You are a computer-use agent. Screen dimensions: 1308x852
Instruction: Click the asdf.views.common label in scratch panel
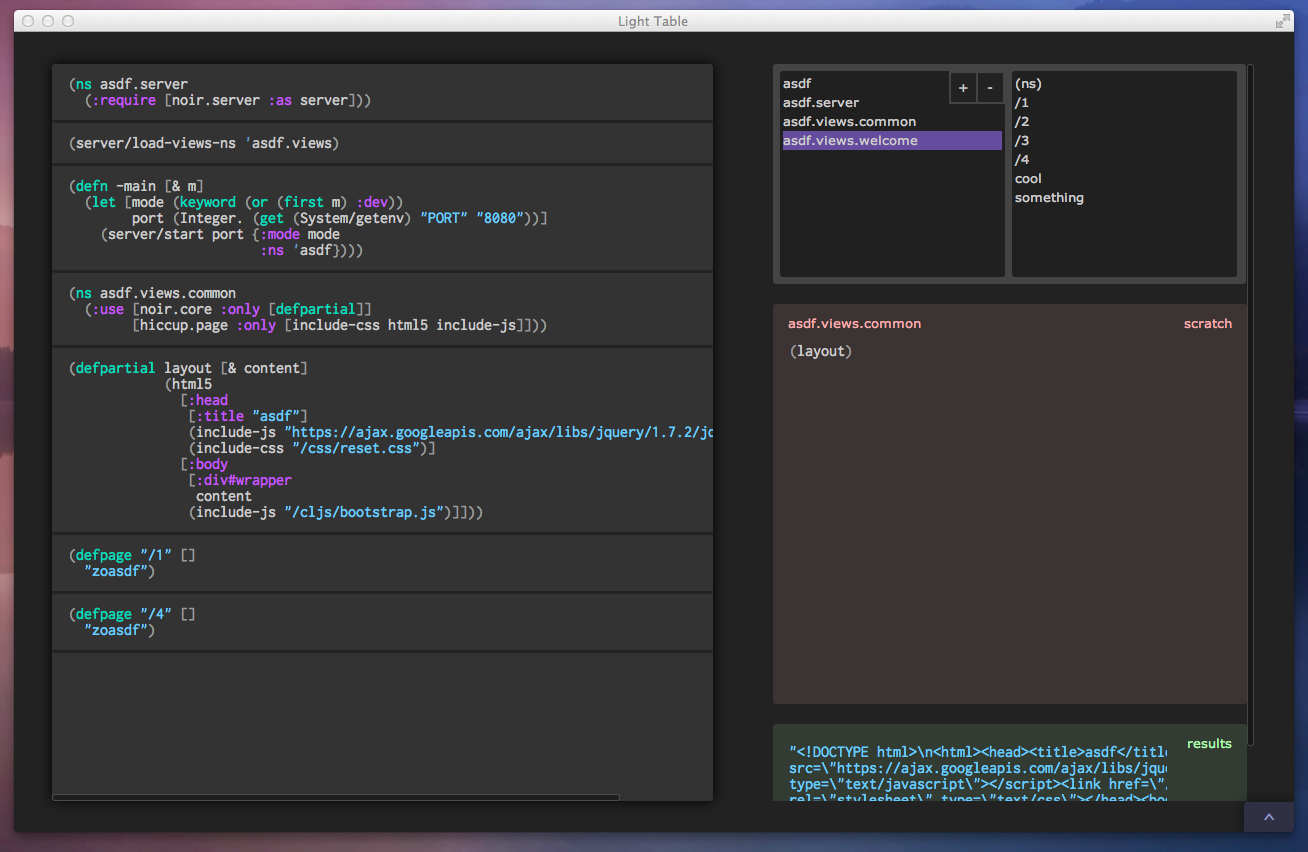854,324
